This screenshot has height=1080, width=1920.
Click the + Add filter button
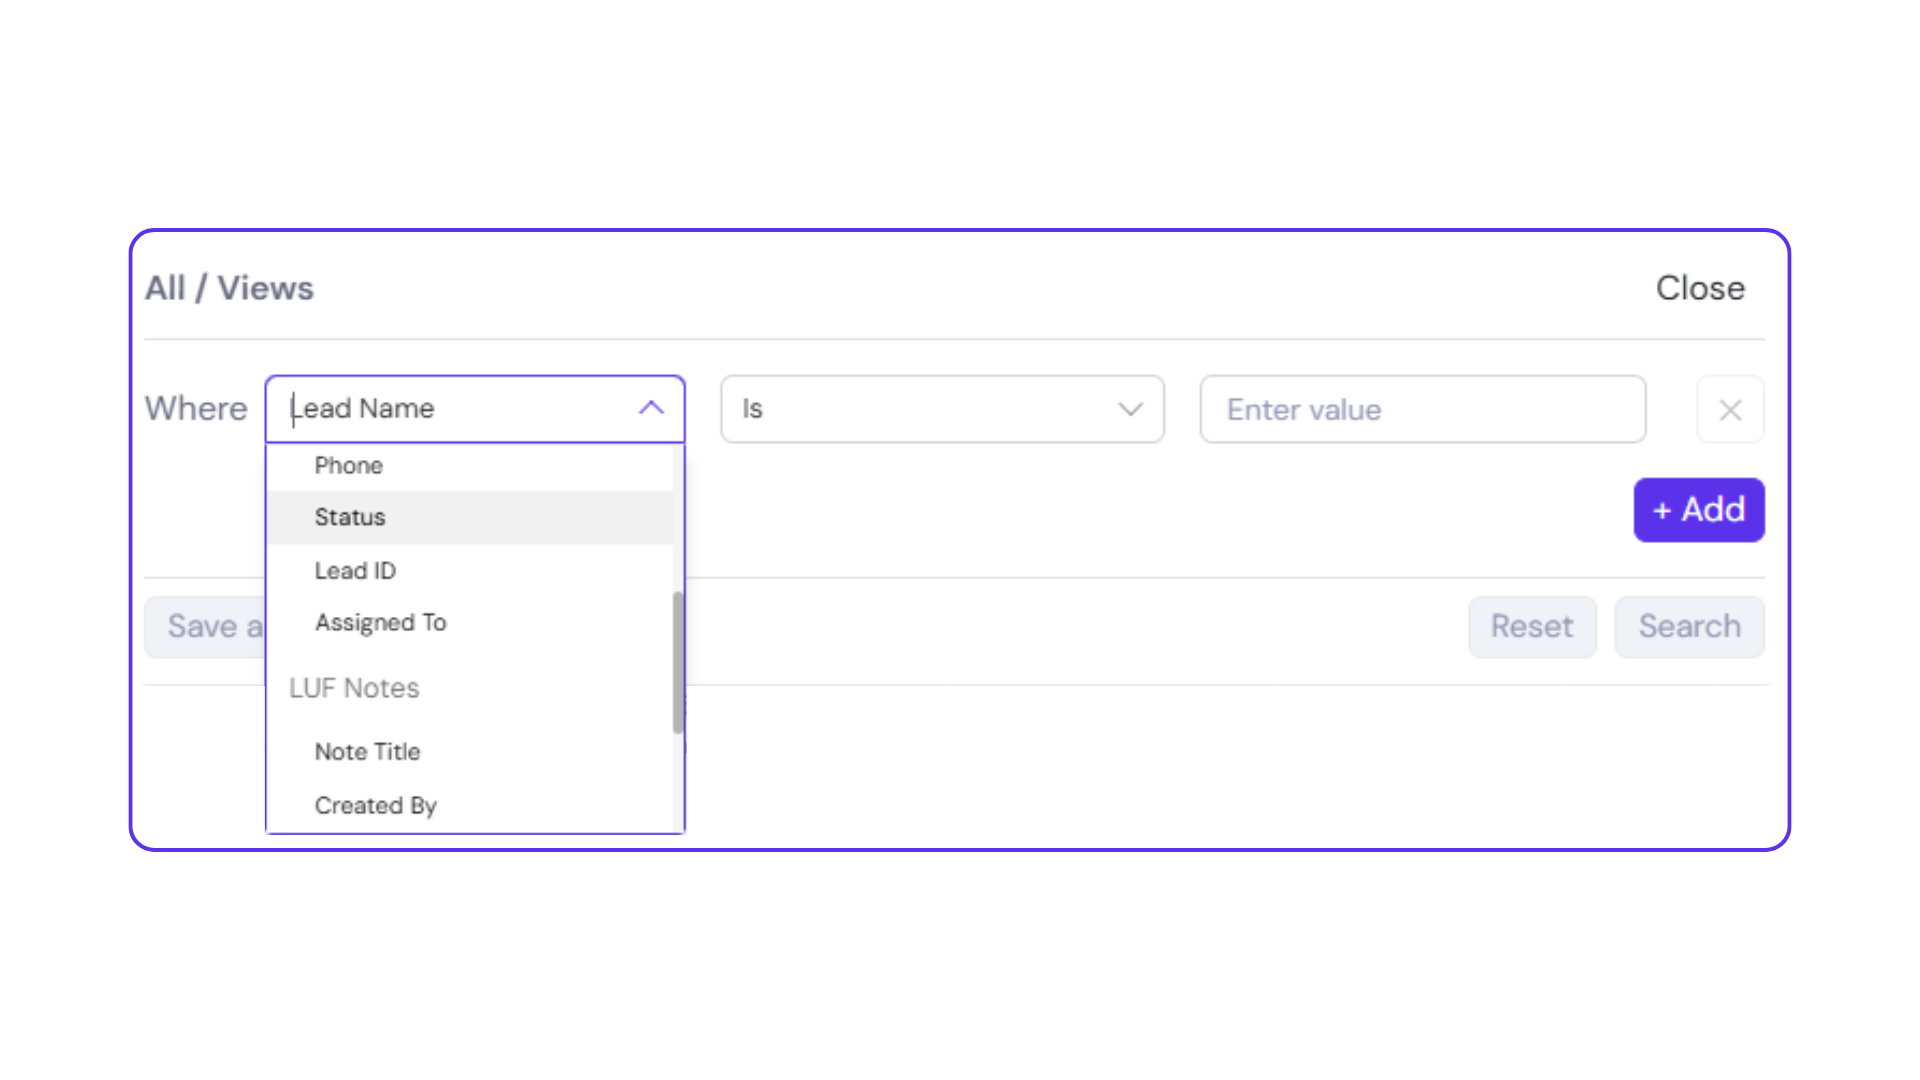coord(1698,510)
